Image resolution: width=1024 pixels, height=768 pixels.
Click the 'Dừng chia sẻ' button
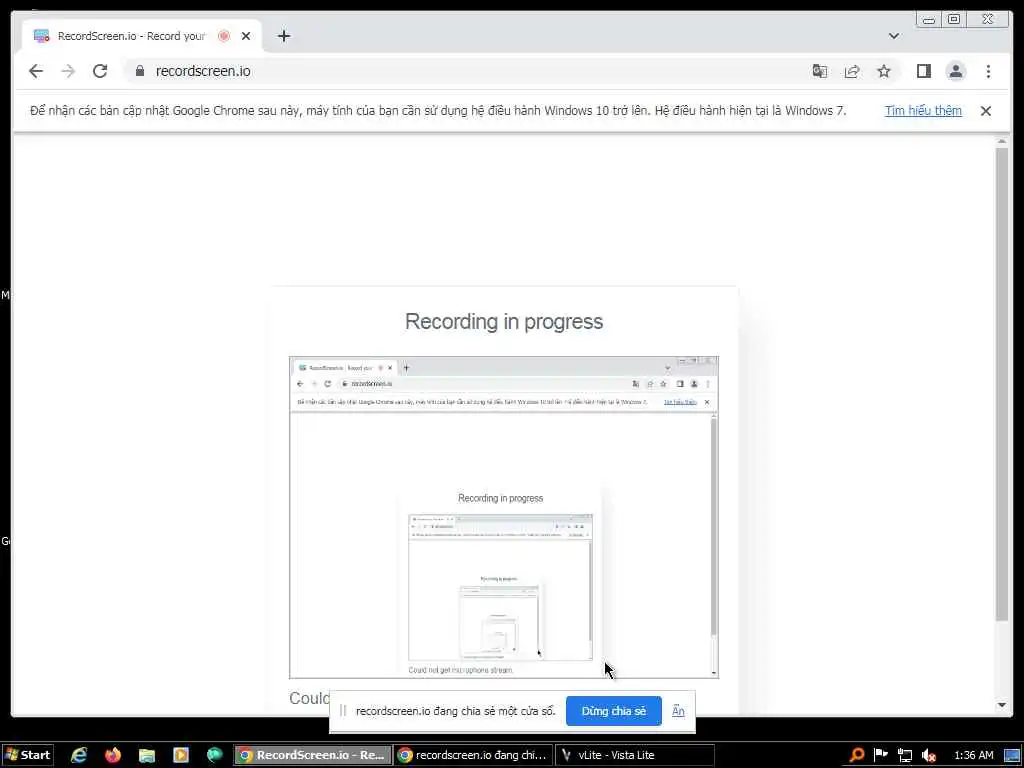coord(614,711)
